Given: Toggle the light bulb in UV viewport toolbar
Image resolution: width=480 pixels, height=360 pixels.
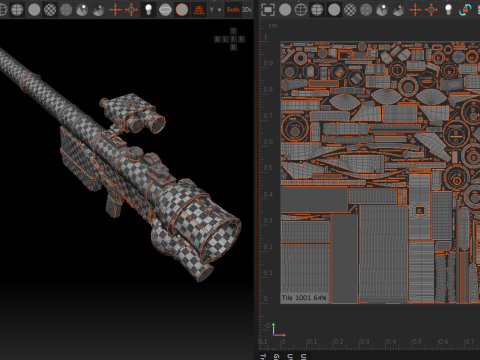Looking at the screenshot, I should point(448,10).
